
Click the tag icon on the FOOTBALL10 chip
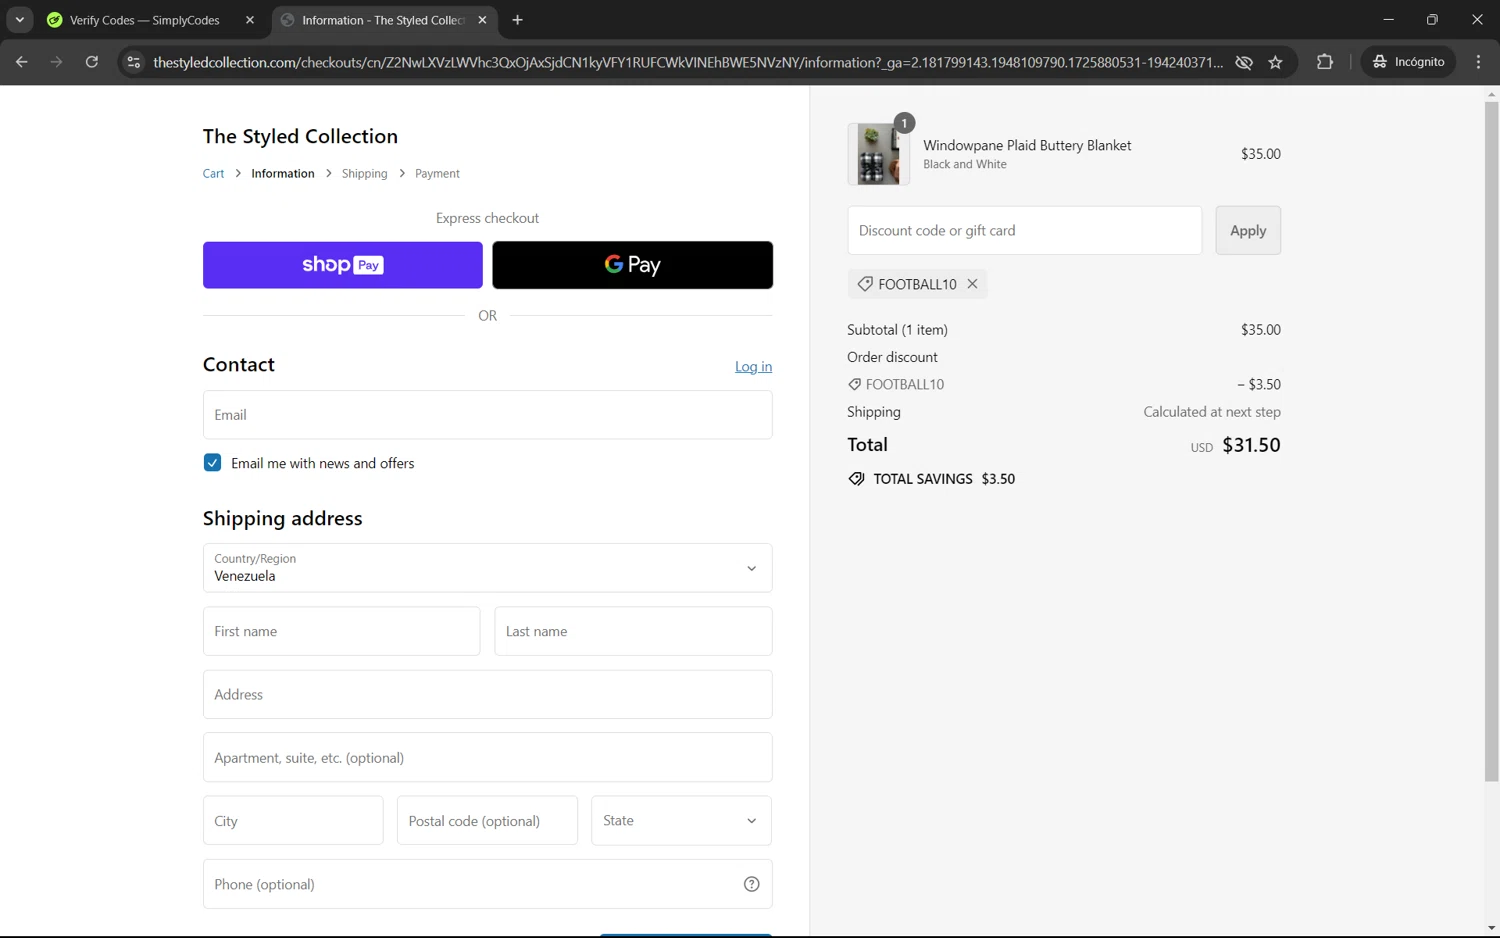(x=865, y=284)
